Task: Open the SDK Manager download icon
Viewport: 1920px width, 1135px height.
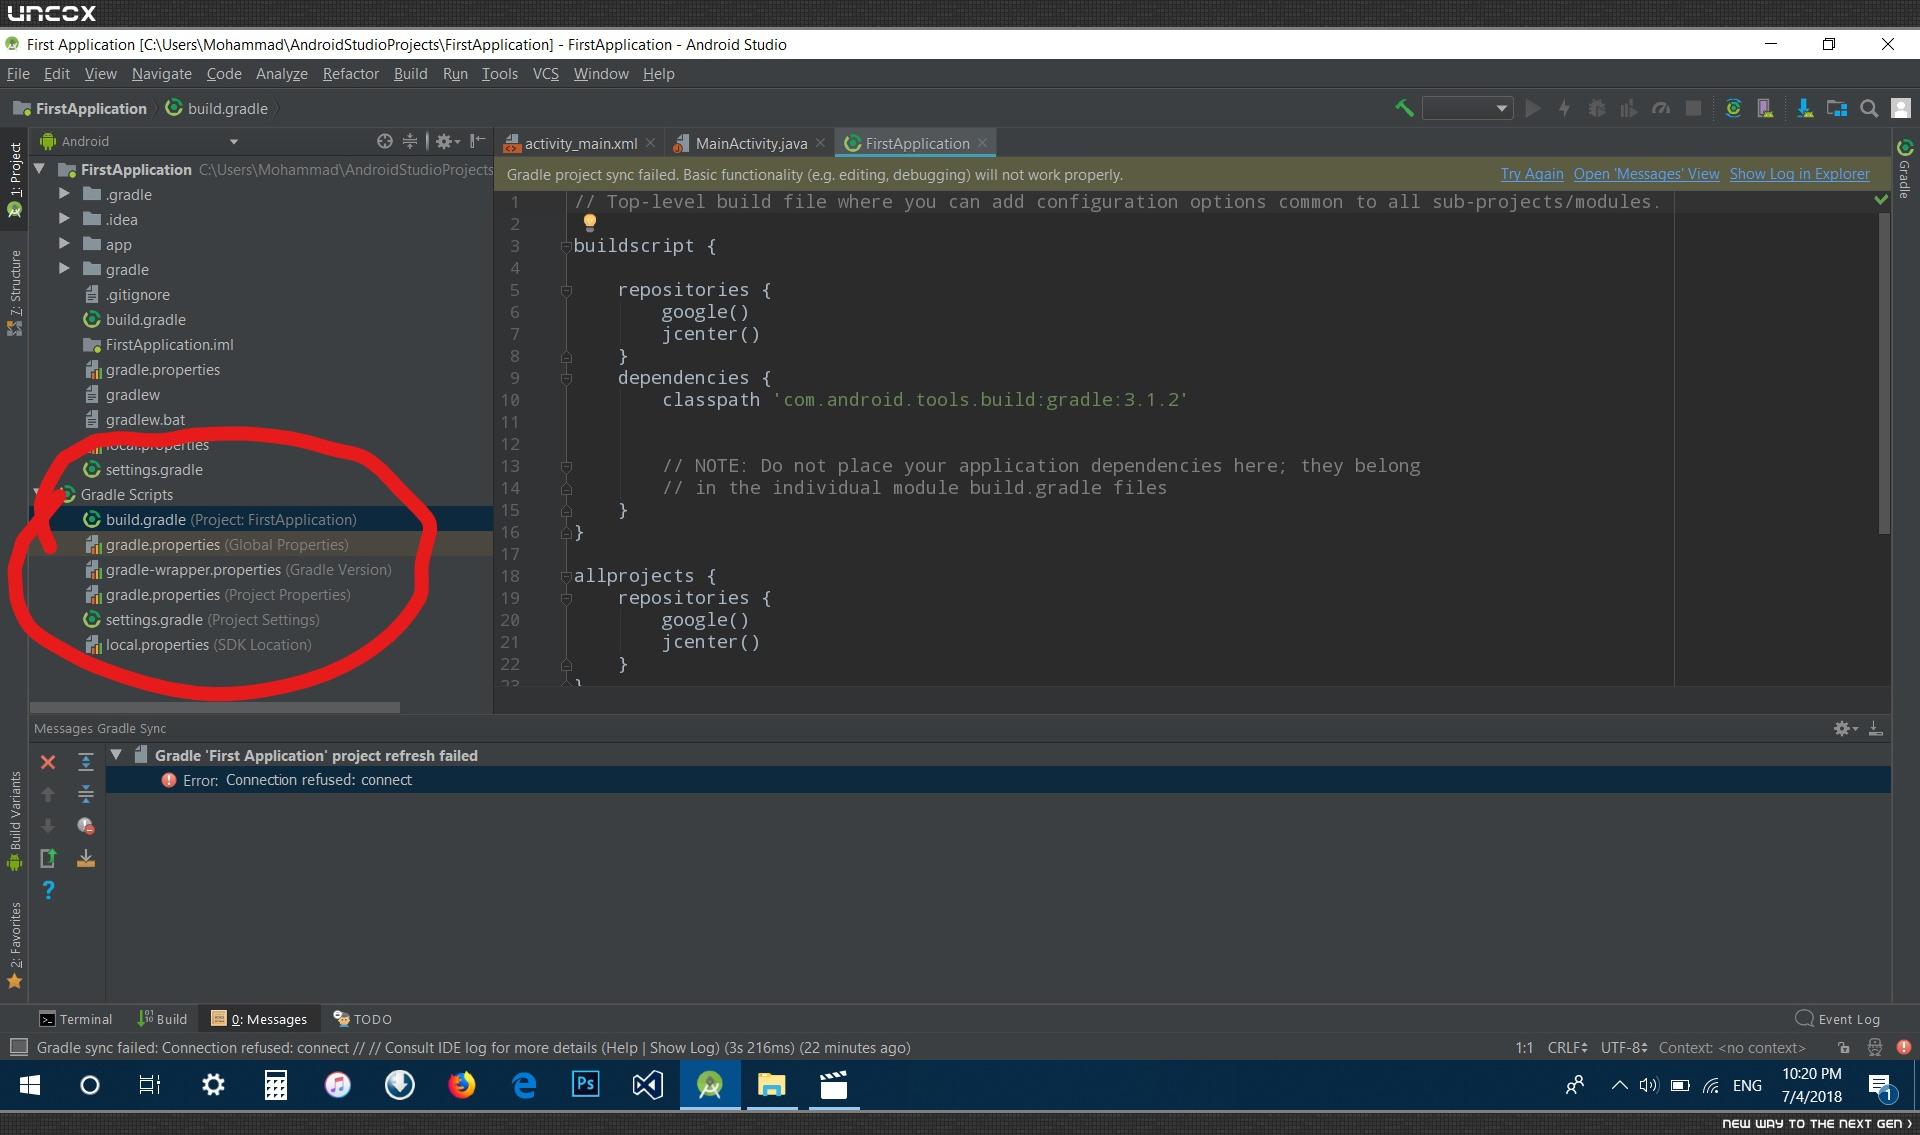Action: pyautogui.click(x=1805, y=108)
